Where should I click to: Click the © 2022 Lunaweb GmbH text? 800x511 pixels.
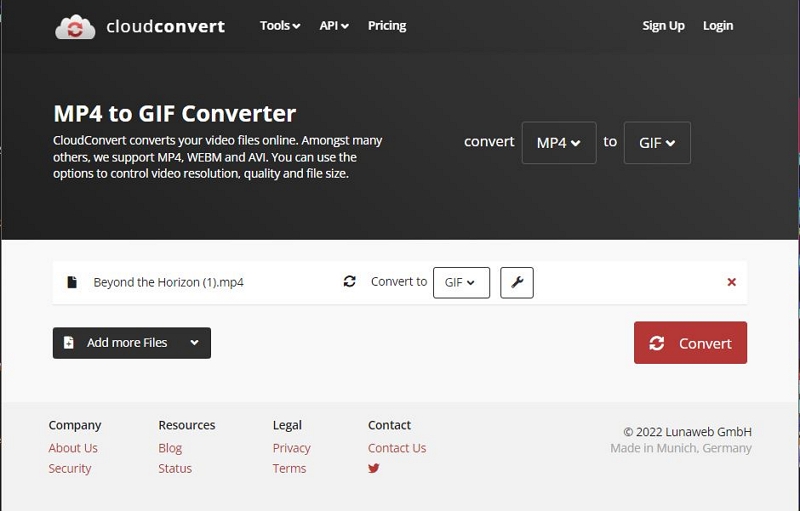(687, 432)
